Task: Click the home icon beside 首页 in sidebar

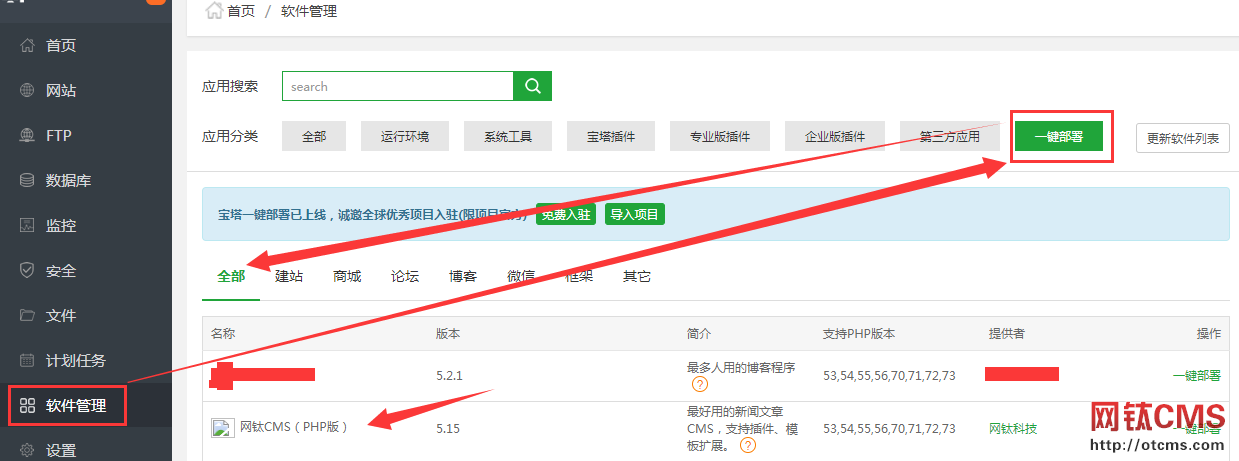Action: 28,46
